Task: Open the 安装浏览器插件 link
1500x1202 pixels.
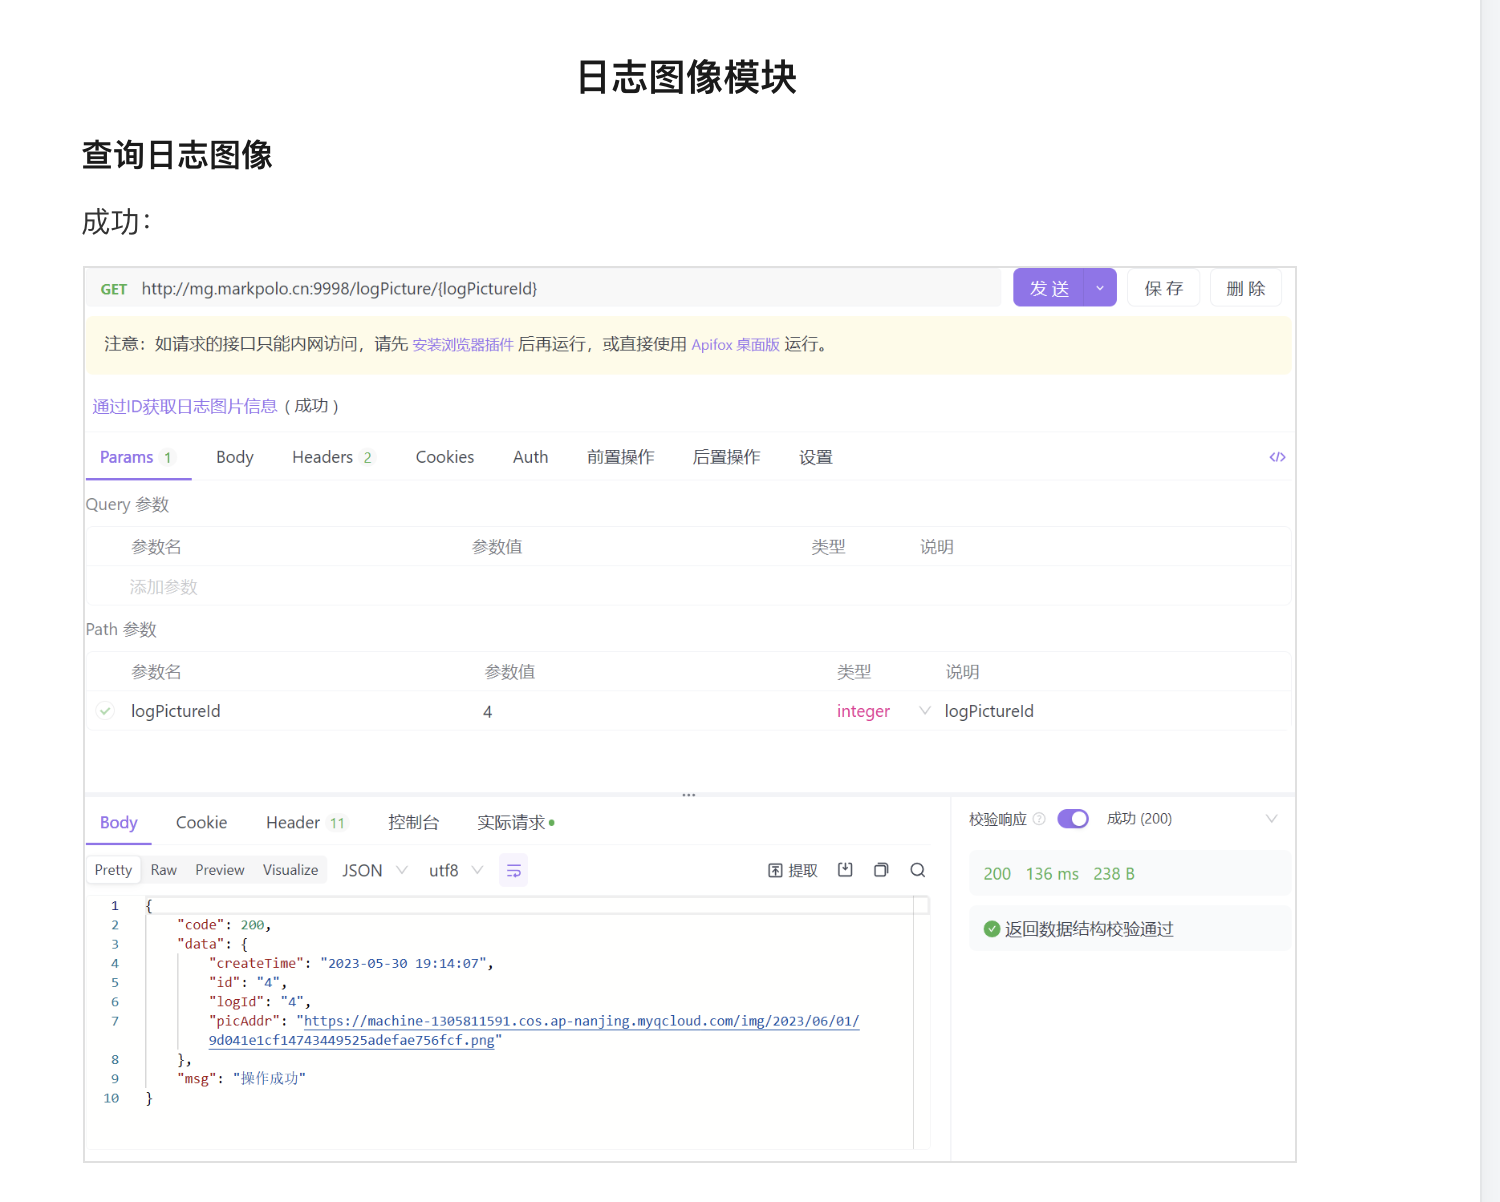Action: (x=462, y=344)
